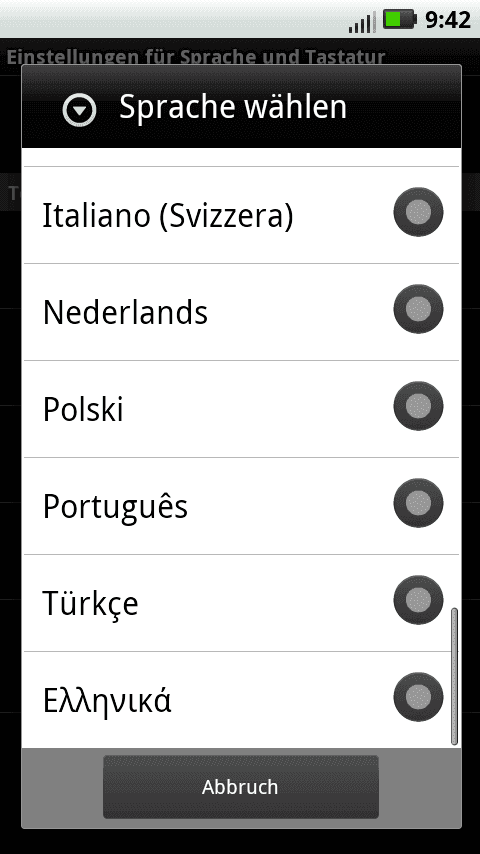Tap the battery icon in status bar
Screen dimensions: 480x854
click(400, 20)
